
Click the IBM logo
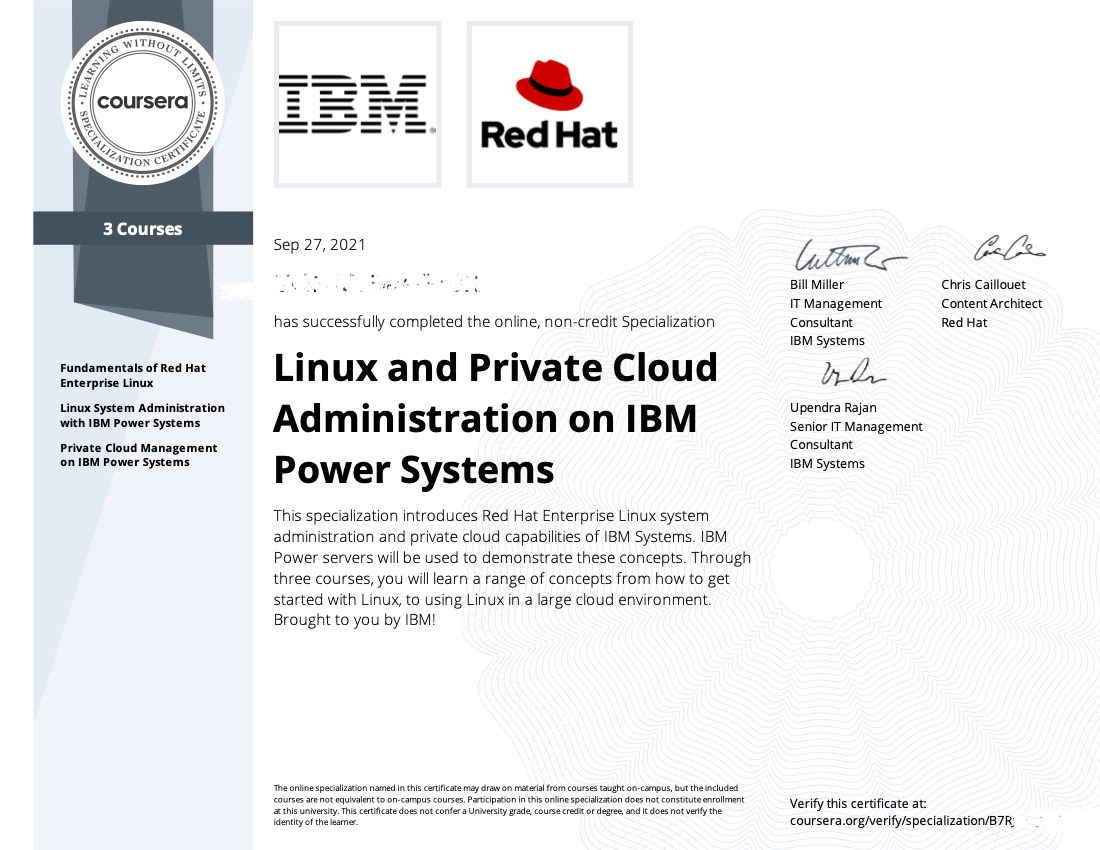(357, 104)
